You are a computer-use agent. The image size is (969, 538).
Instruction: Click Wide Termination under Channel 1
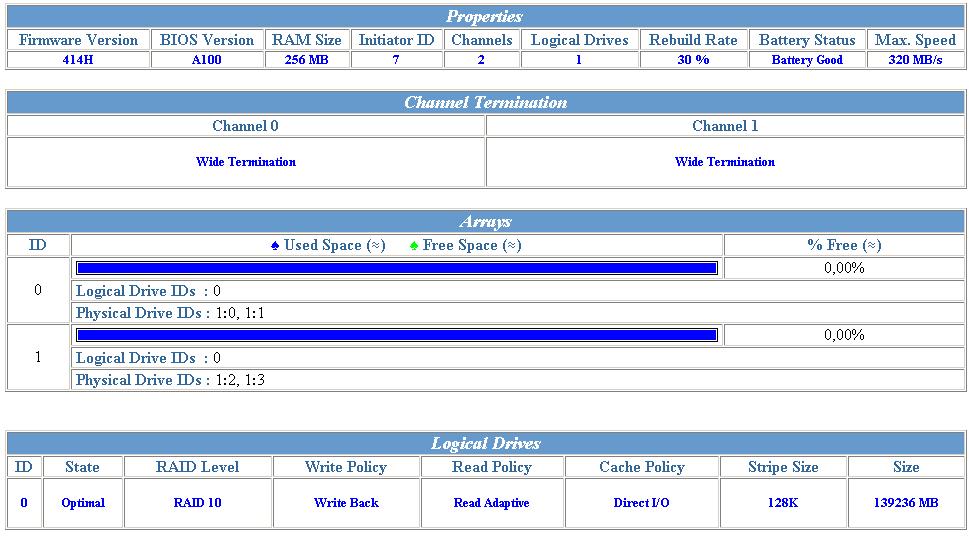tap(725, 162)
